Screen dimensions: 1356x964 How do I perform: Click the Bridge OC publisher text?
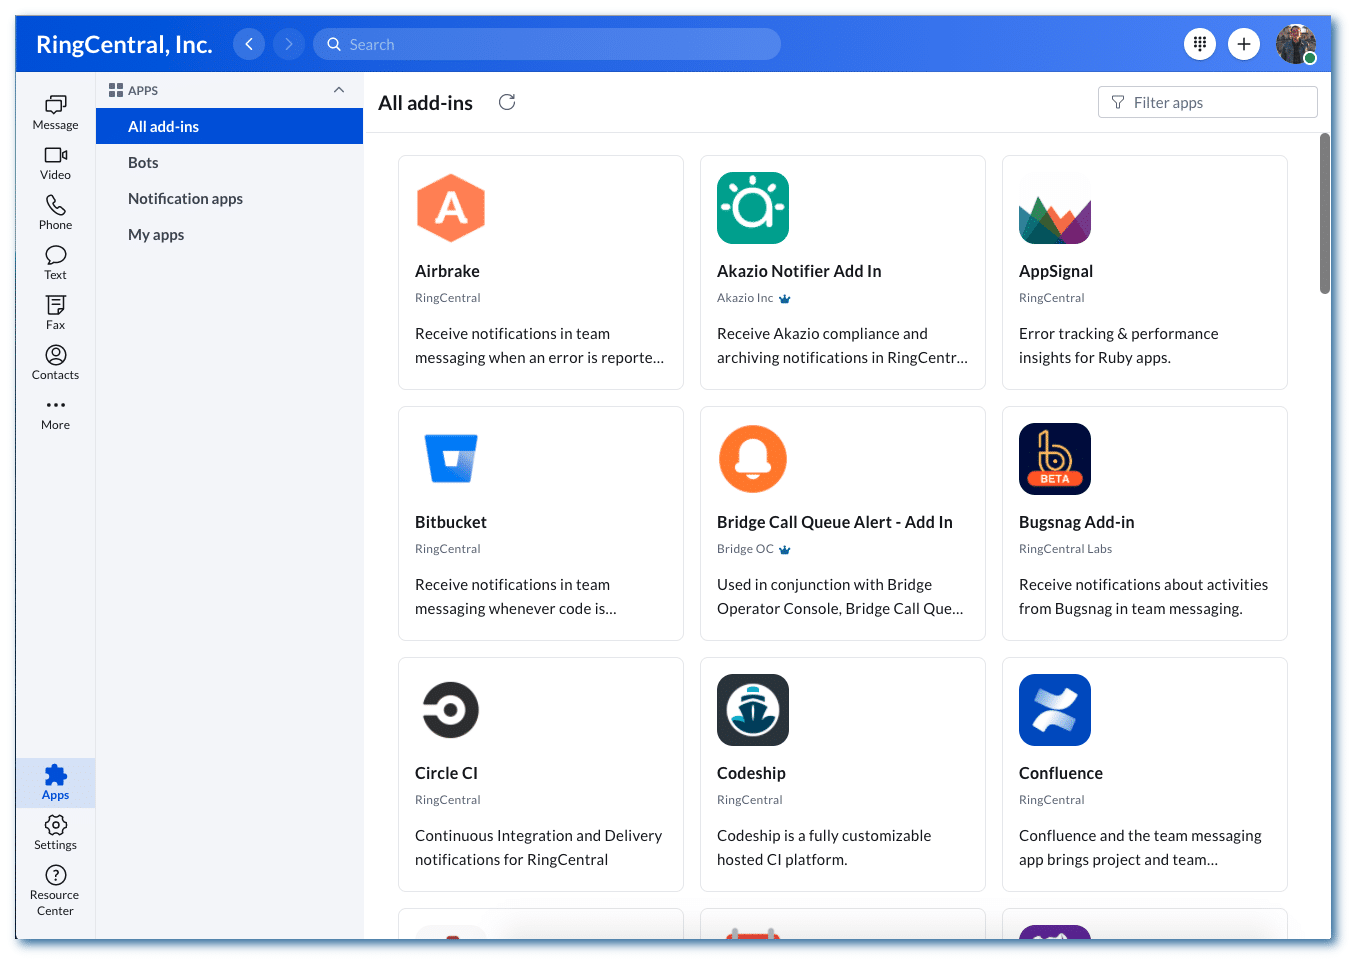coord(745,549)
